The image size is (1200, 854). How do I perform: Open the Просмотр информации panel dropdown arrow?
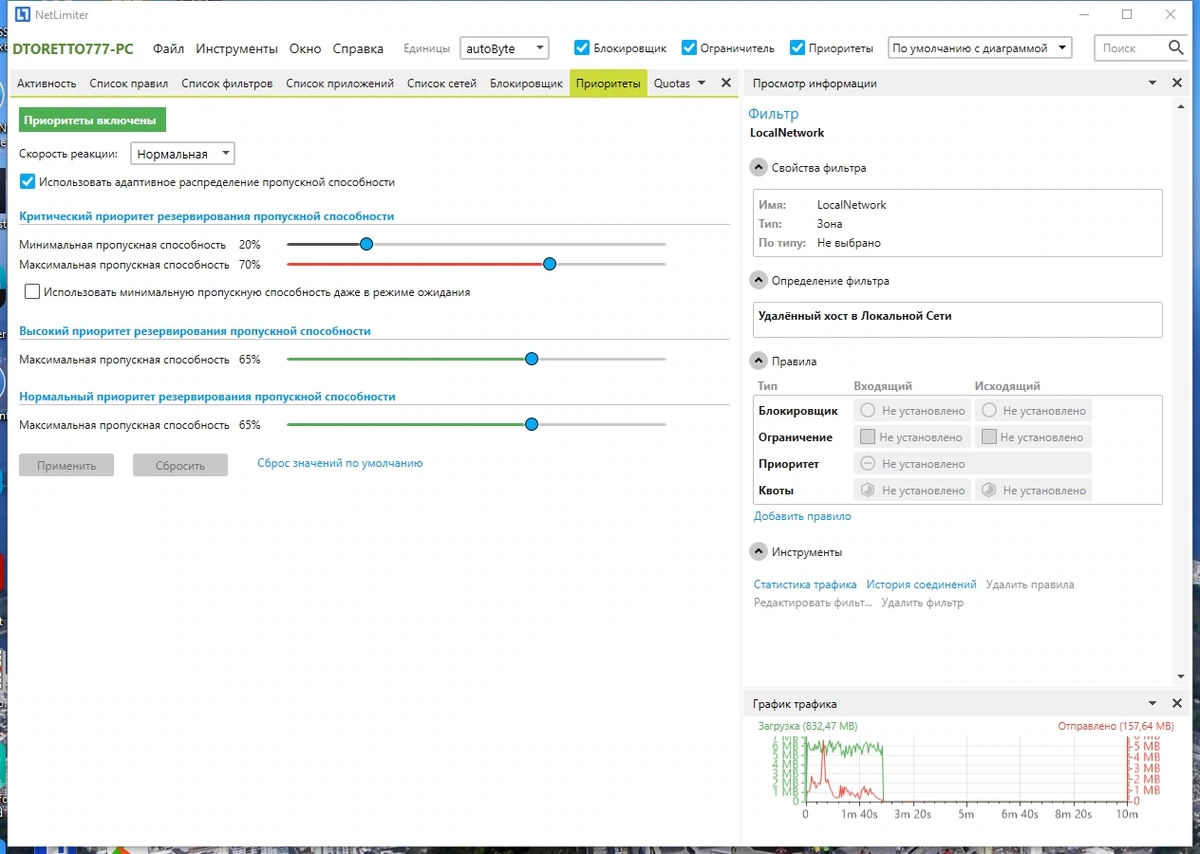(x=1152, y=83)
